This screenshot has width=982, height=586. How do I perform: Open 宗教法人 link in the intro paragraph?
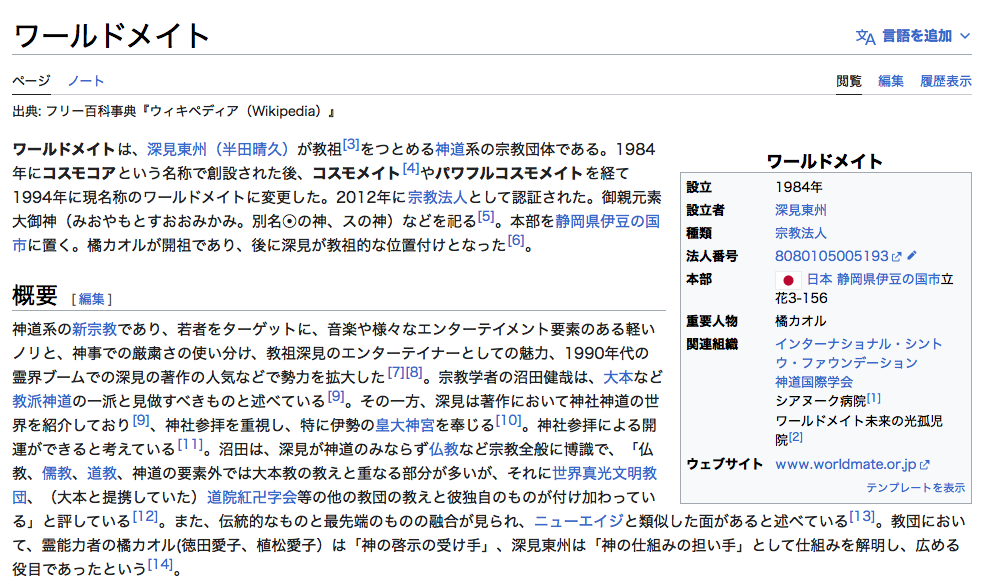coord(438,198)
